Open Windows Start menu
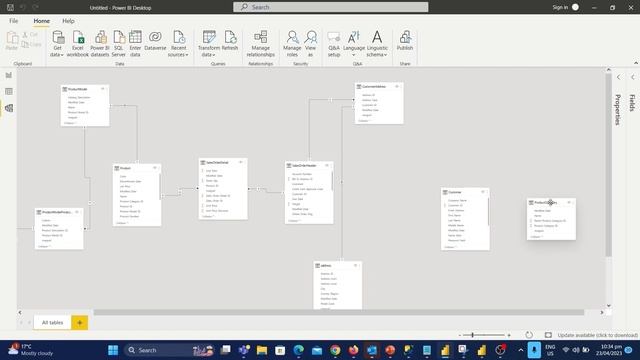 pyautogui.click(x=113, y=350)
